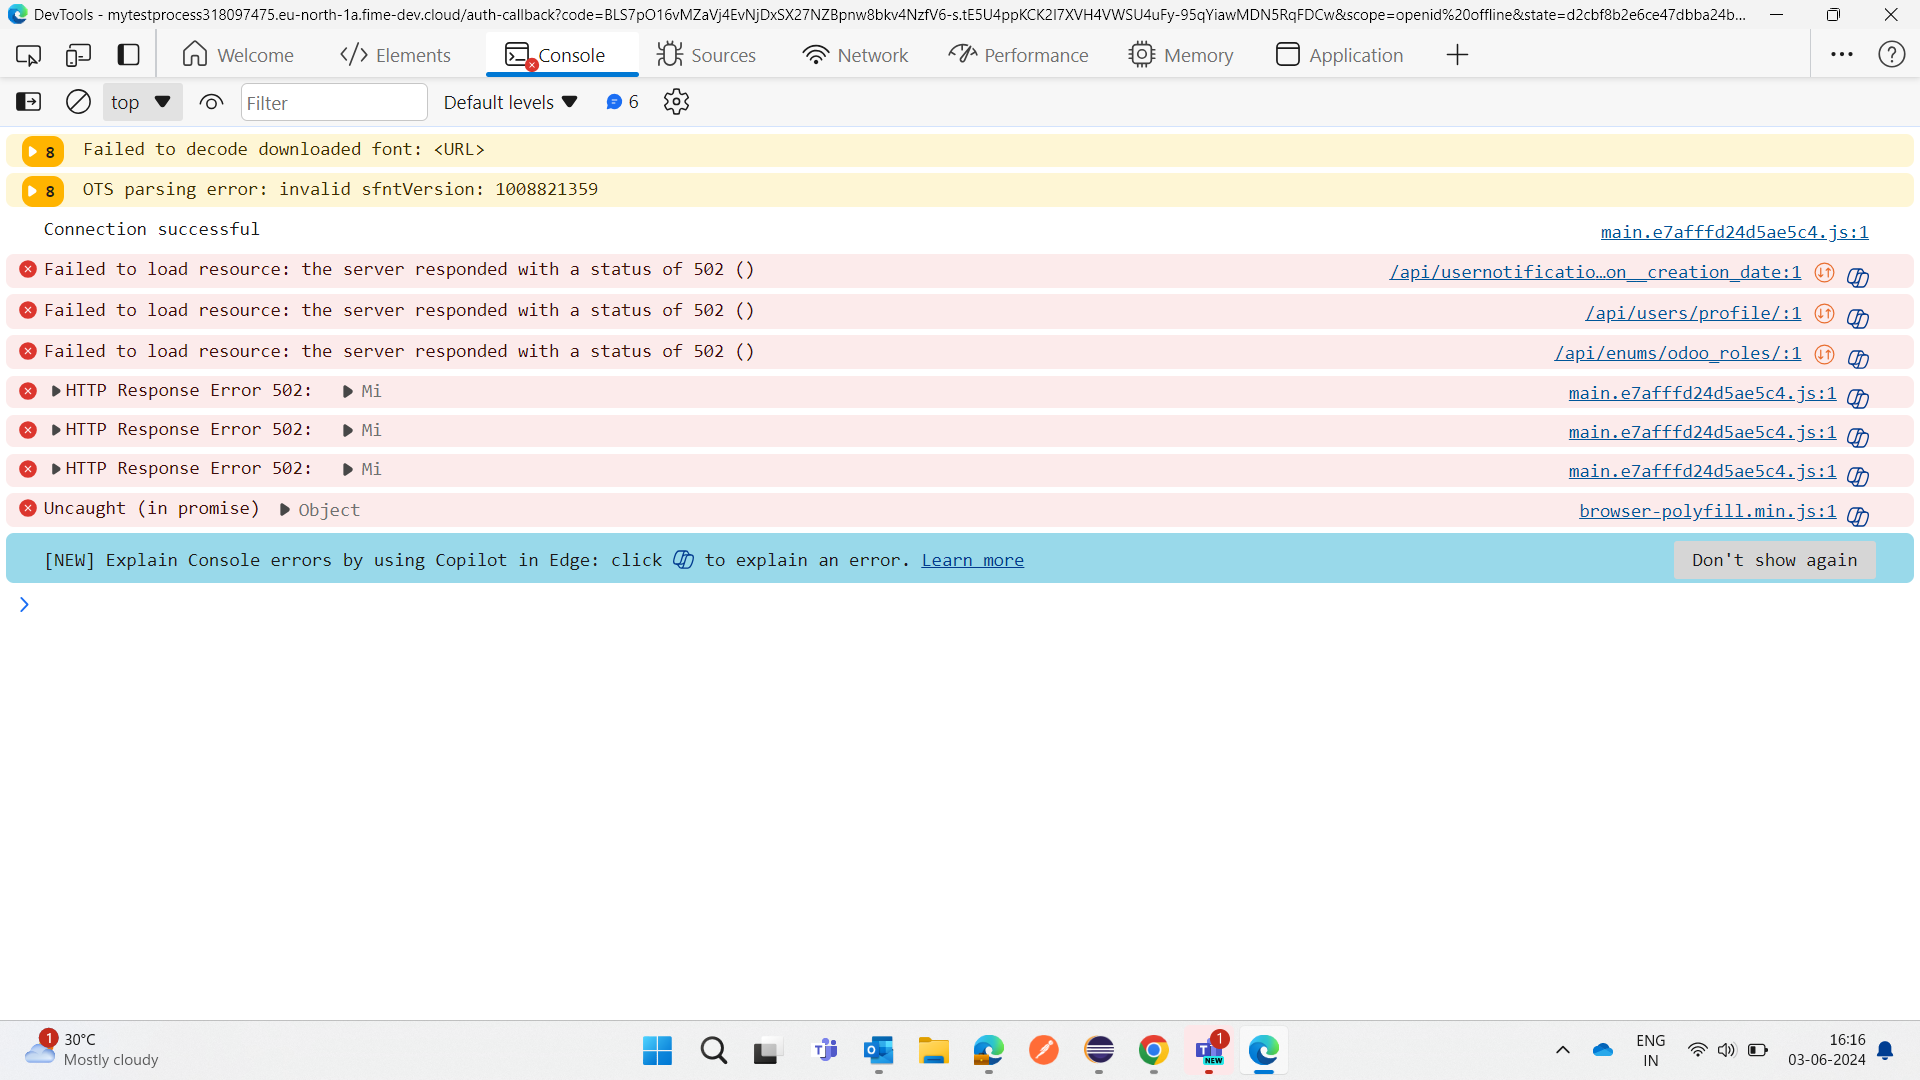
Task: Expand the Uncaught in promise Object
Action: coord(285,510)
